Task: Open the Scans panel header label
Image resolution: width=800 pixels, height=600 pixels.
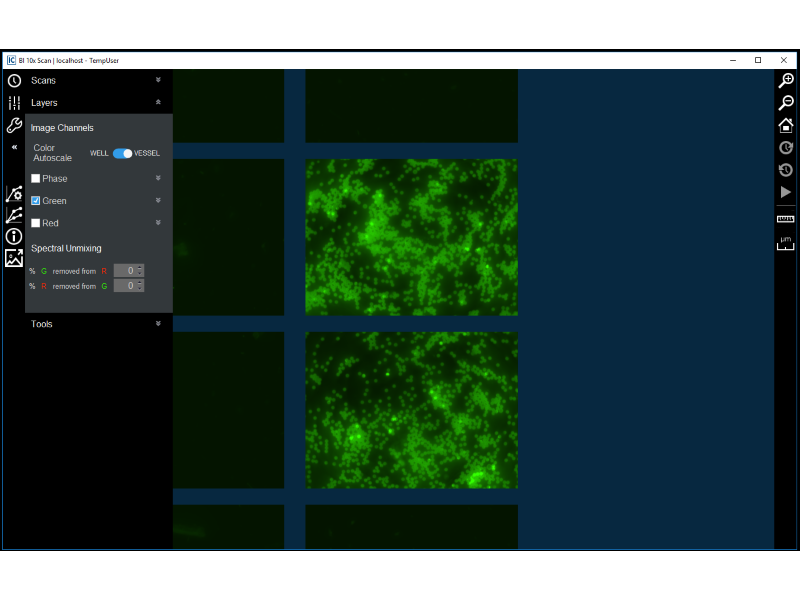Action: tap(43, 81)
